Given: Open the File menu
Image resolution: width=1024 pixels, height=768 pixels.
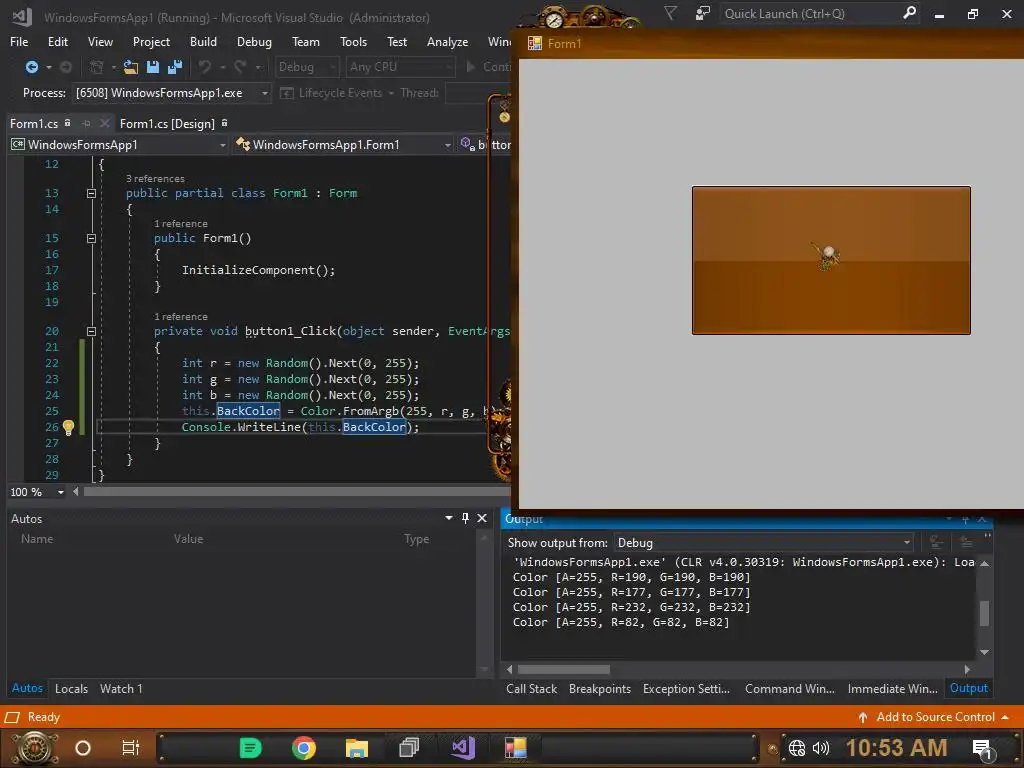Looking at the screenshot, I should pos(19,41).
